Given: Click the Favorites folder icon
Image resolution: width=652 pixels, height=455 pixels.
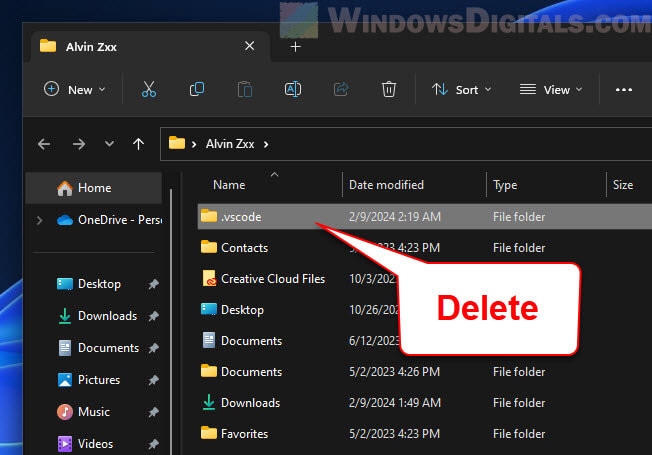Looking at the screenshot, I should click(x=209, y=433).
